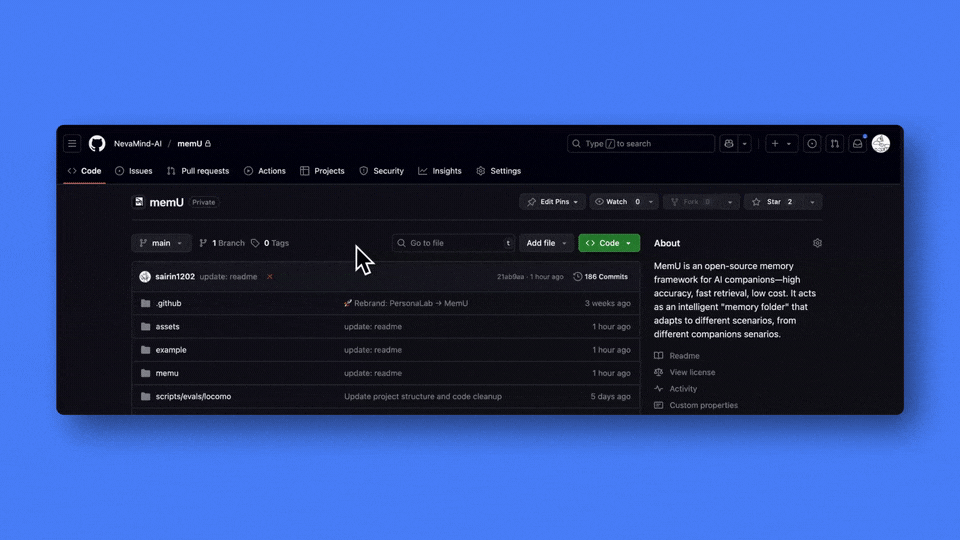The image size is (960, 540).
Task: Click the sairin1202 avatar image
Action: point(145,277)
